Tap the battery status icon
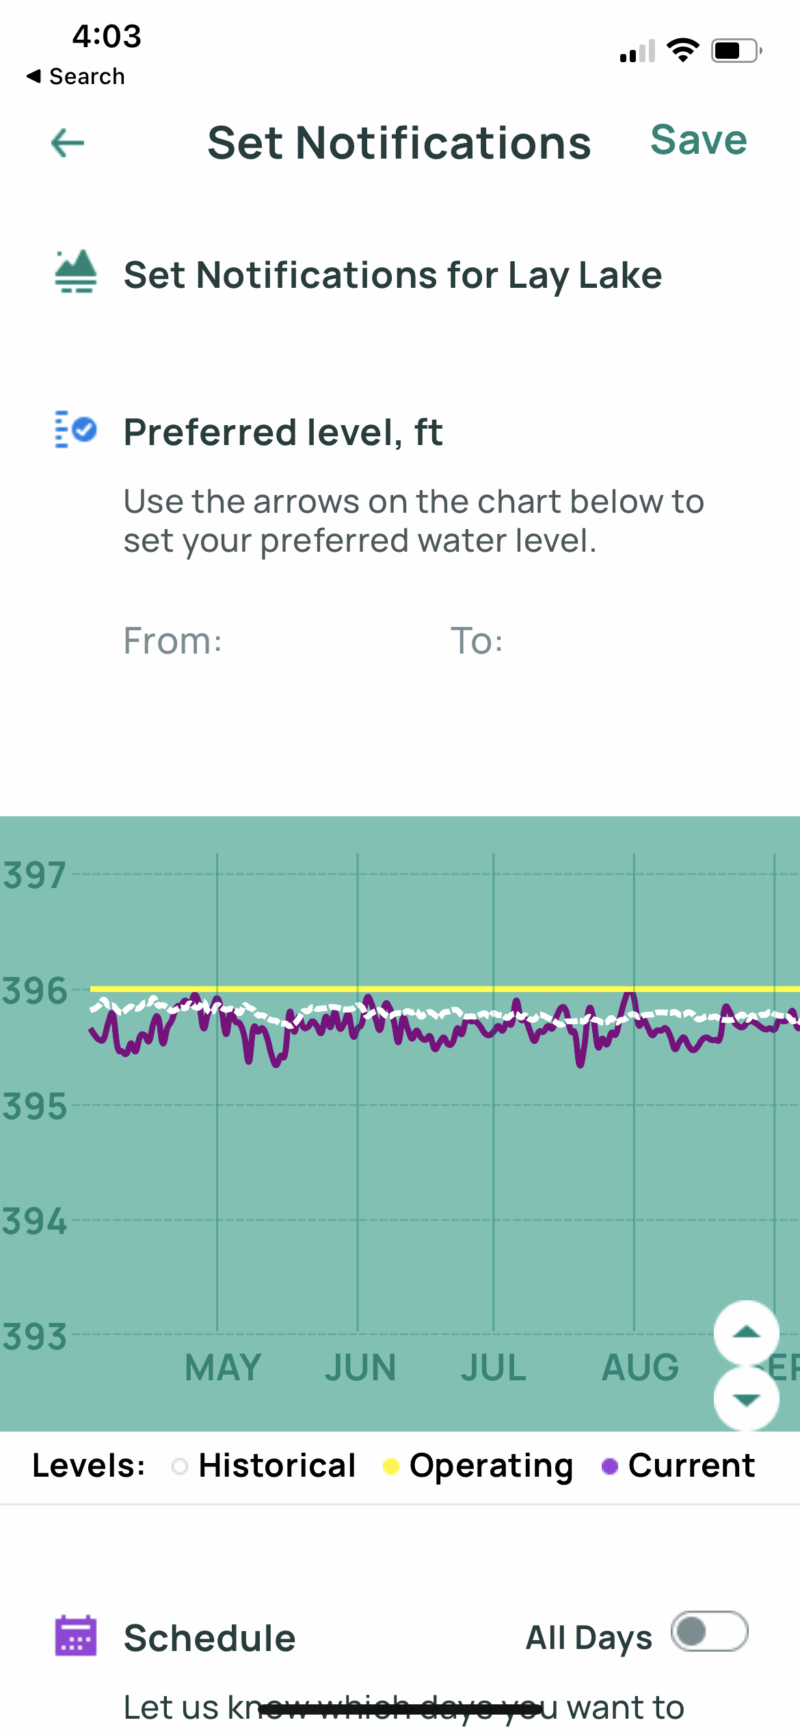800x1731 pixels. click(736, 50)
